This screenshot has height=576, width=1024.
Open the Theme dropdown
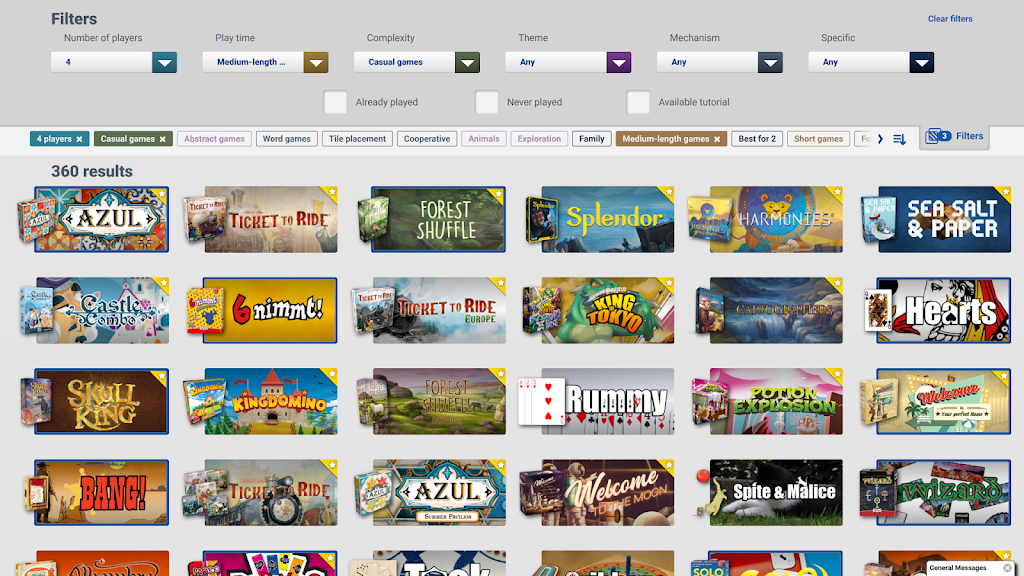click(568, 62)
